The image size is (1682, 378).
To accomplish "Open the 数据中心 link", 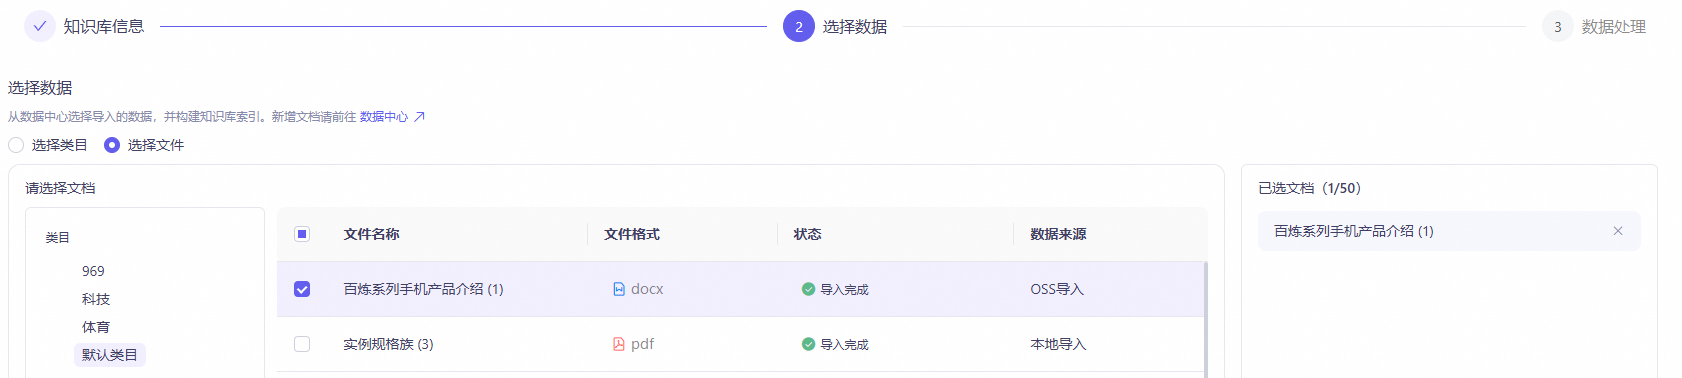I will pyautogui.click(x=384, y=117).
